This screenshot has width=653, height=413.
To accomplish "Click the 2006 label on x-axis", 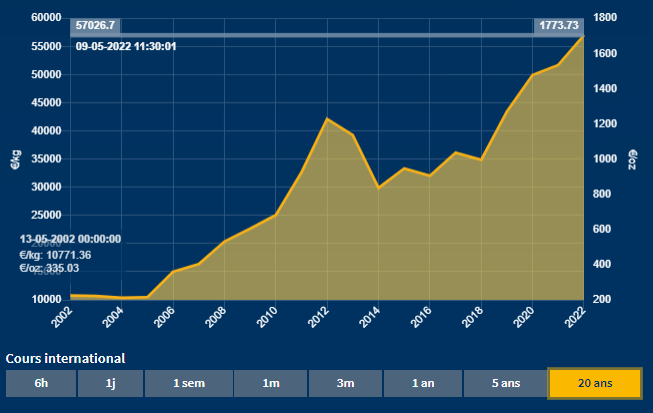I will click(170, 318).
